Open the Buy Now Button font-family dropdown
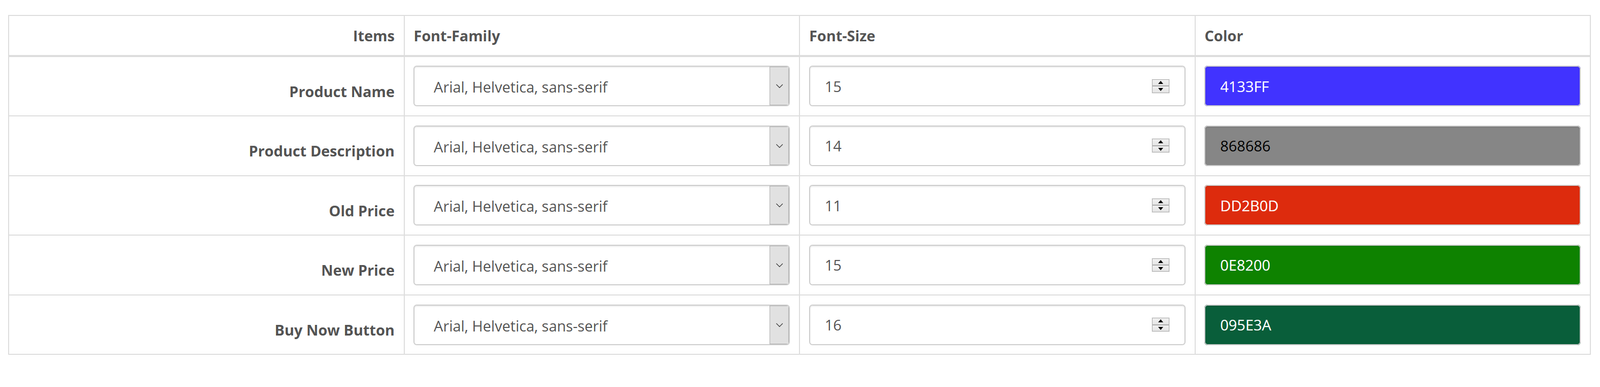The image size is (1600, 387). 601,325
